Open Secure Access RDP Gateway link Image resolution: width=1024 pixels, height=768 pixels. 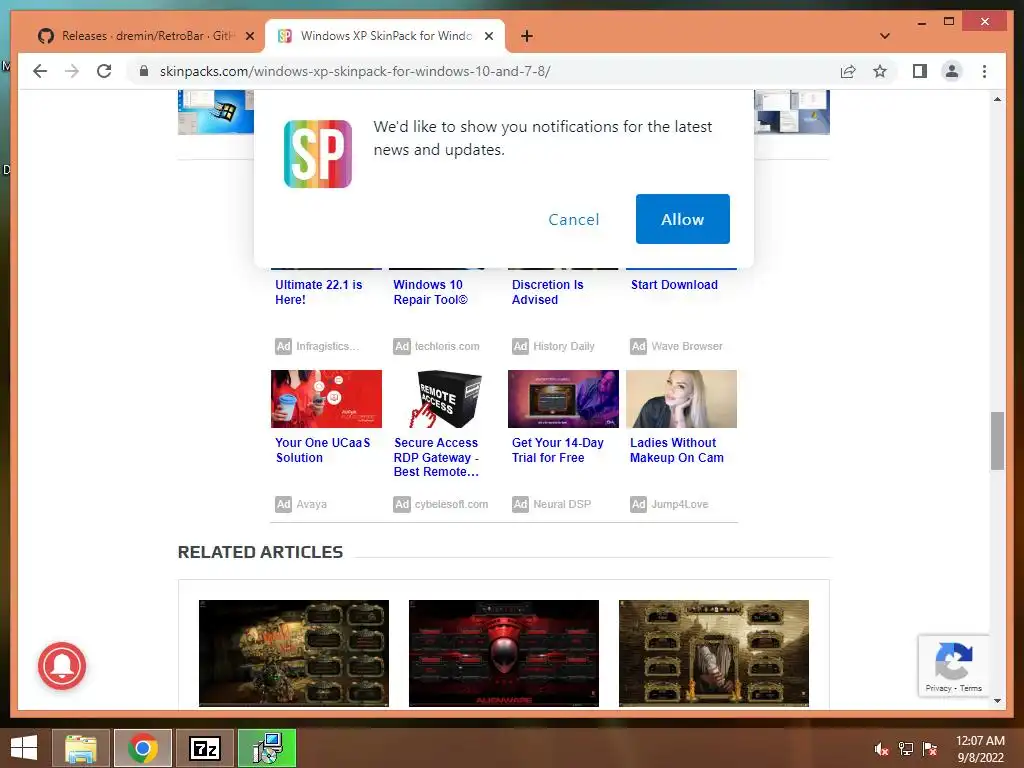436,457
